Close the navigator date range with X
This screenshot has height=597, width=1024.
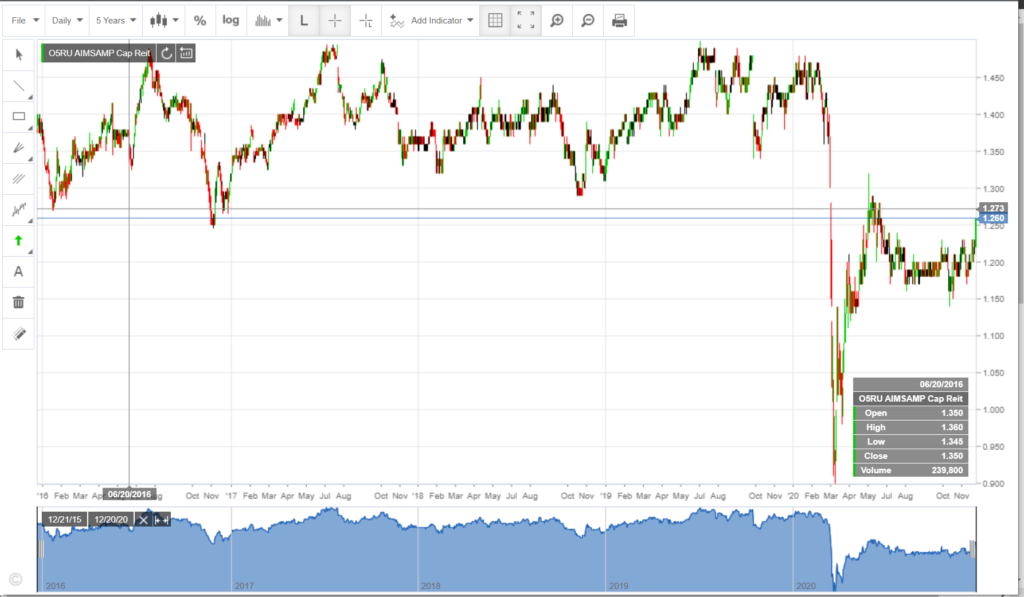pos(144,520)
